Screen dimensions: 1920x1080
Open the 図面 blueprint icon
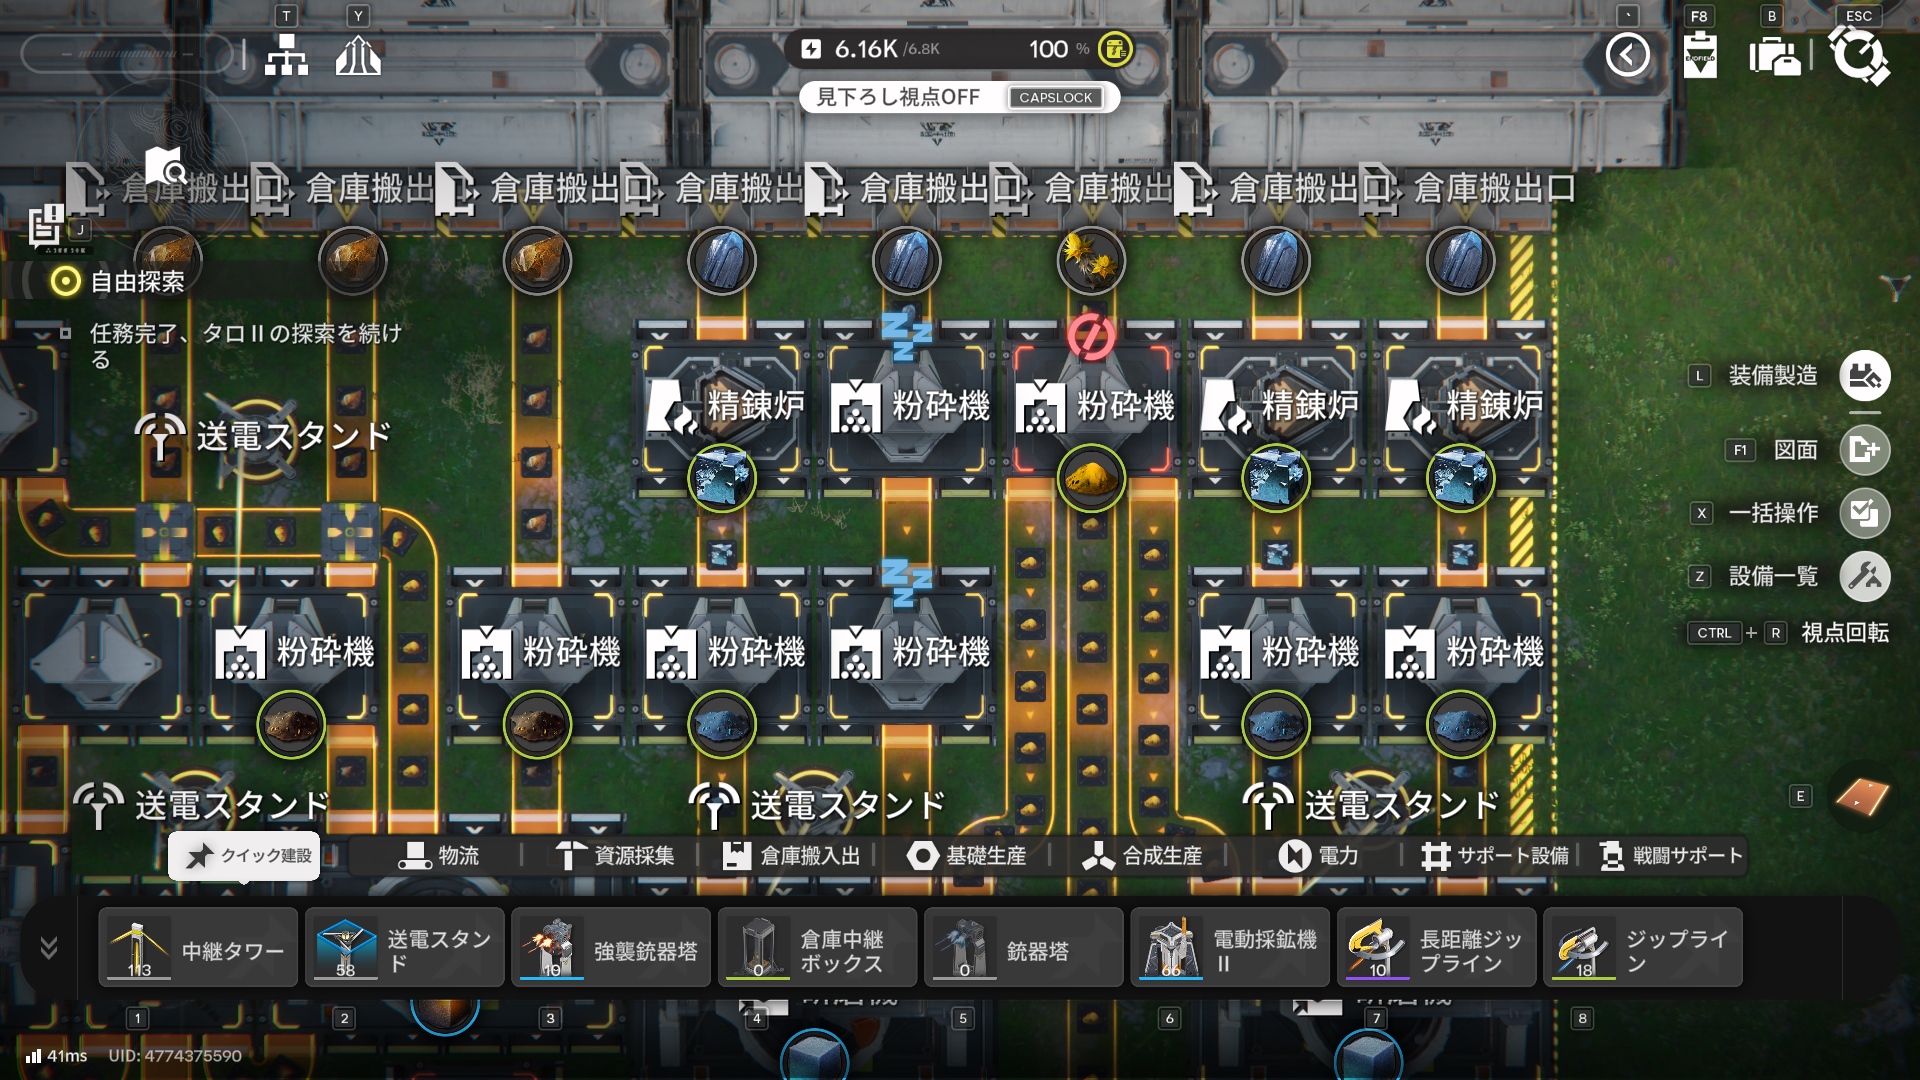pos(1864,450)
